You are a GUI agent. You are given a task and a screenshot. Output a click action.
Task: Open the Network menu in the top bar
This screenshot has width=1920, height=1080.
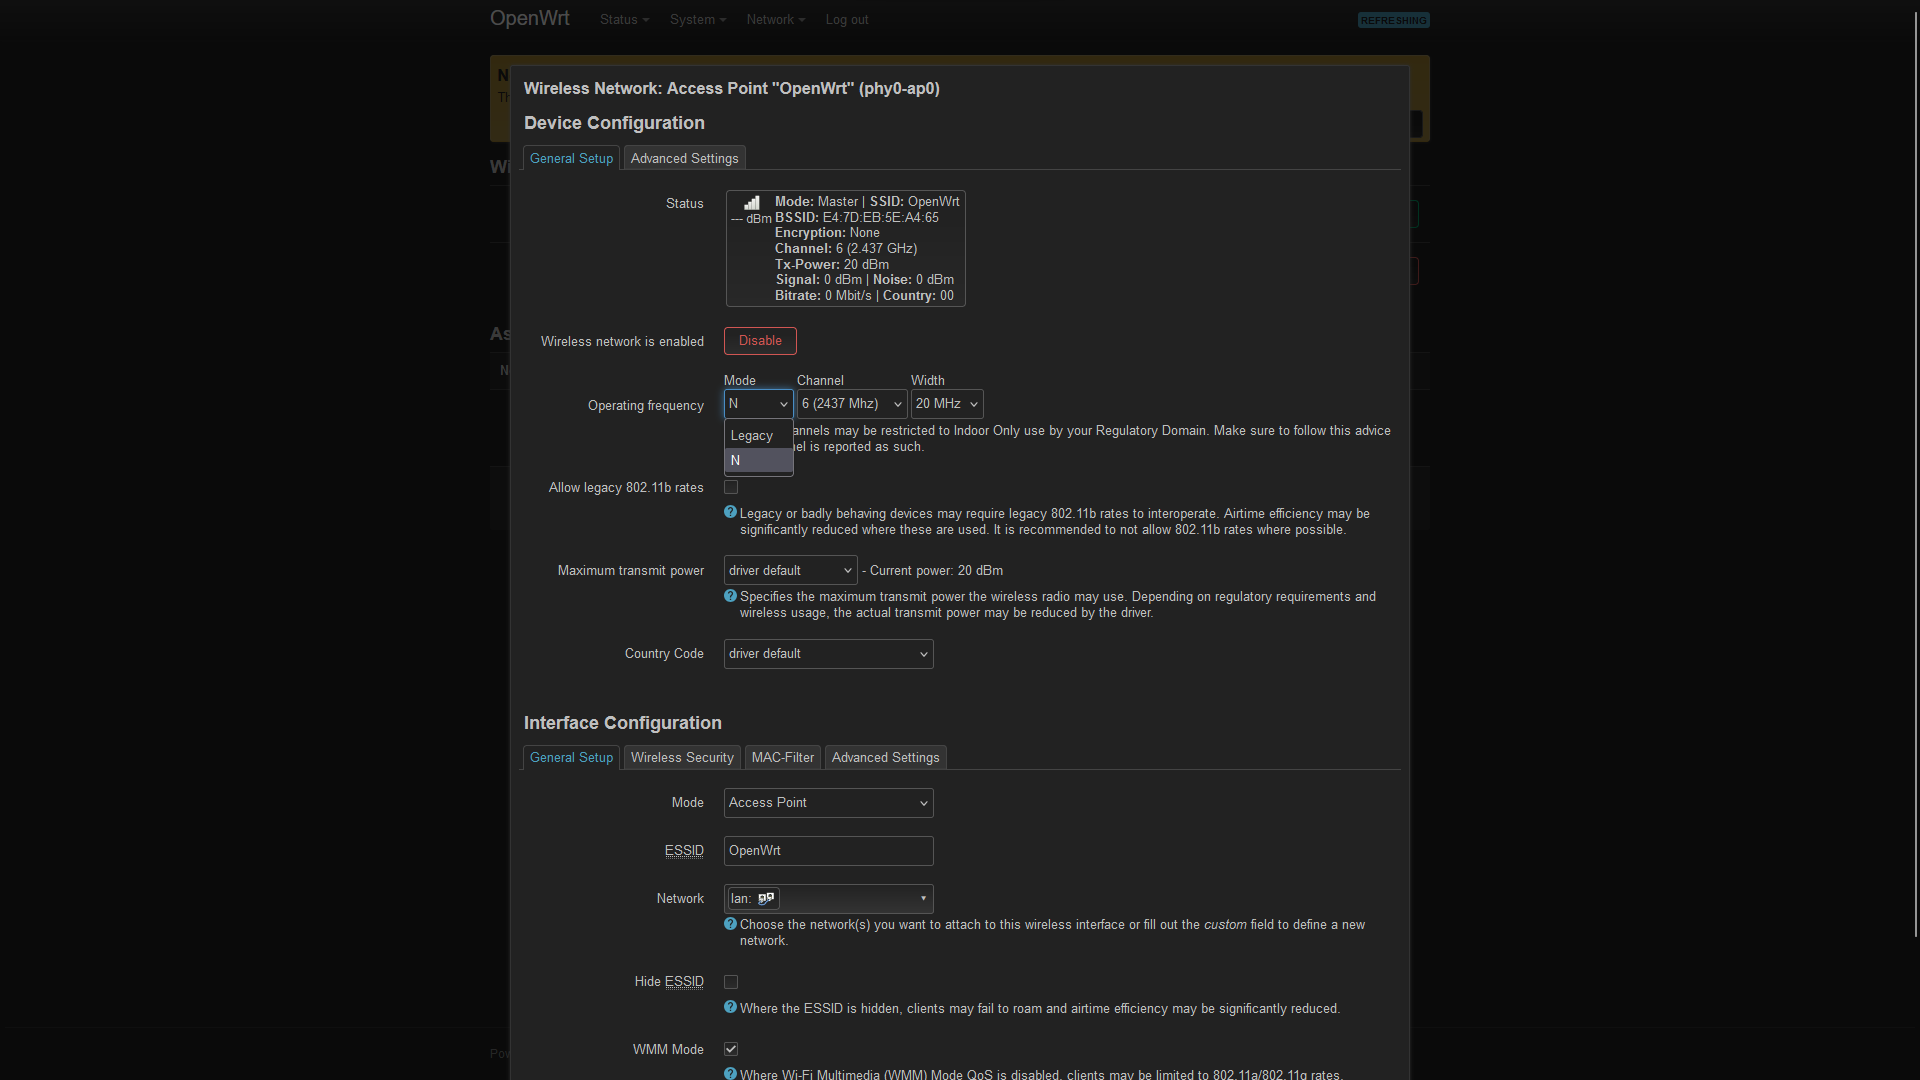(775, 20)
